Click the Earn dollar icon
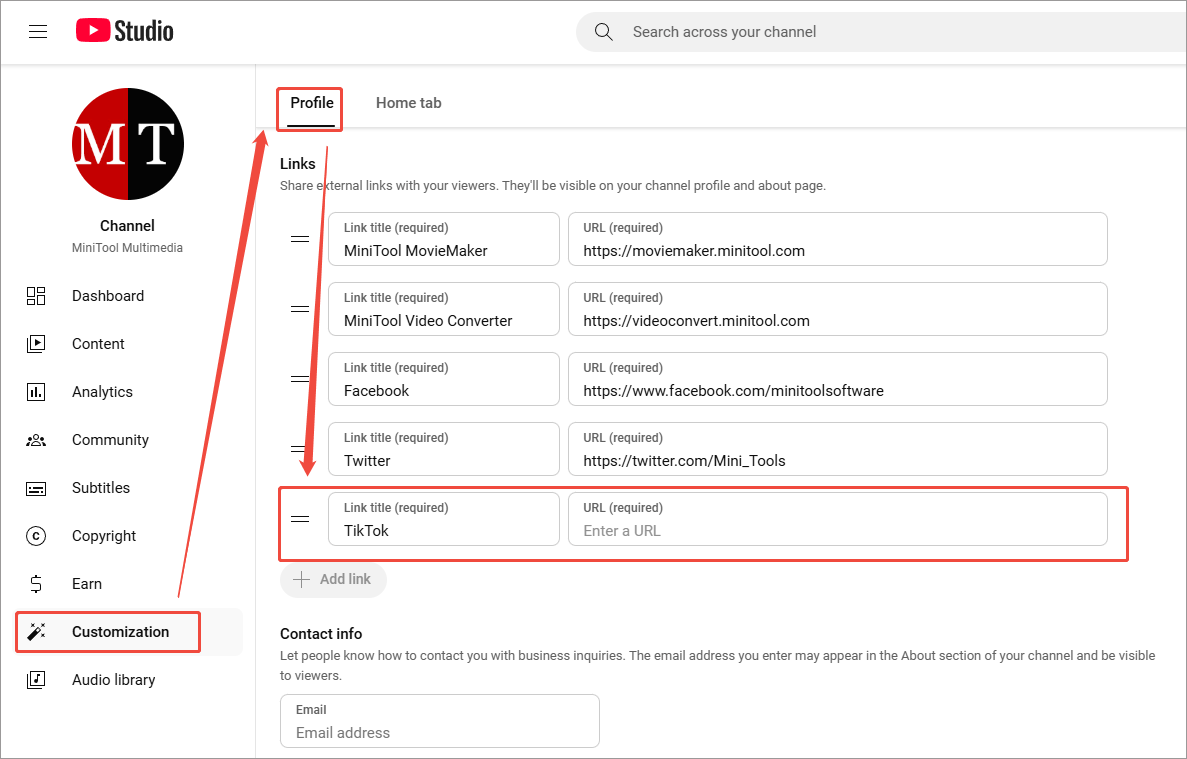Viewport: 1187px width, 759px height. point(36,583)
